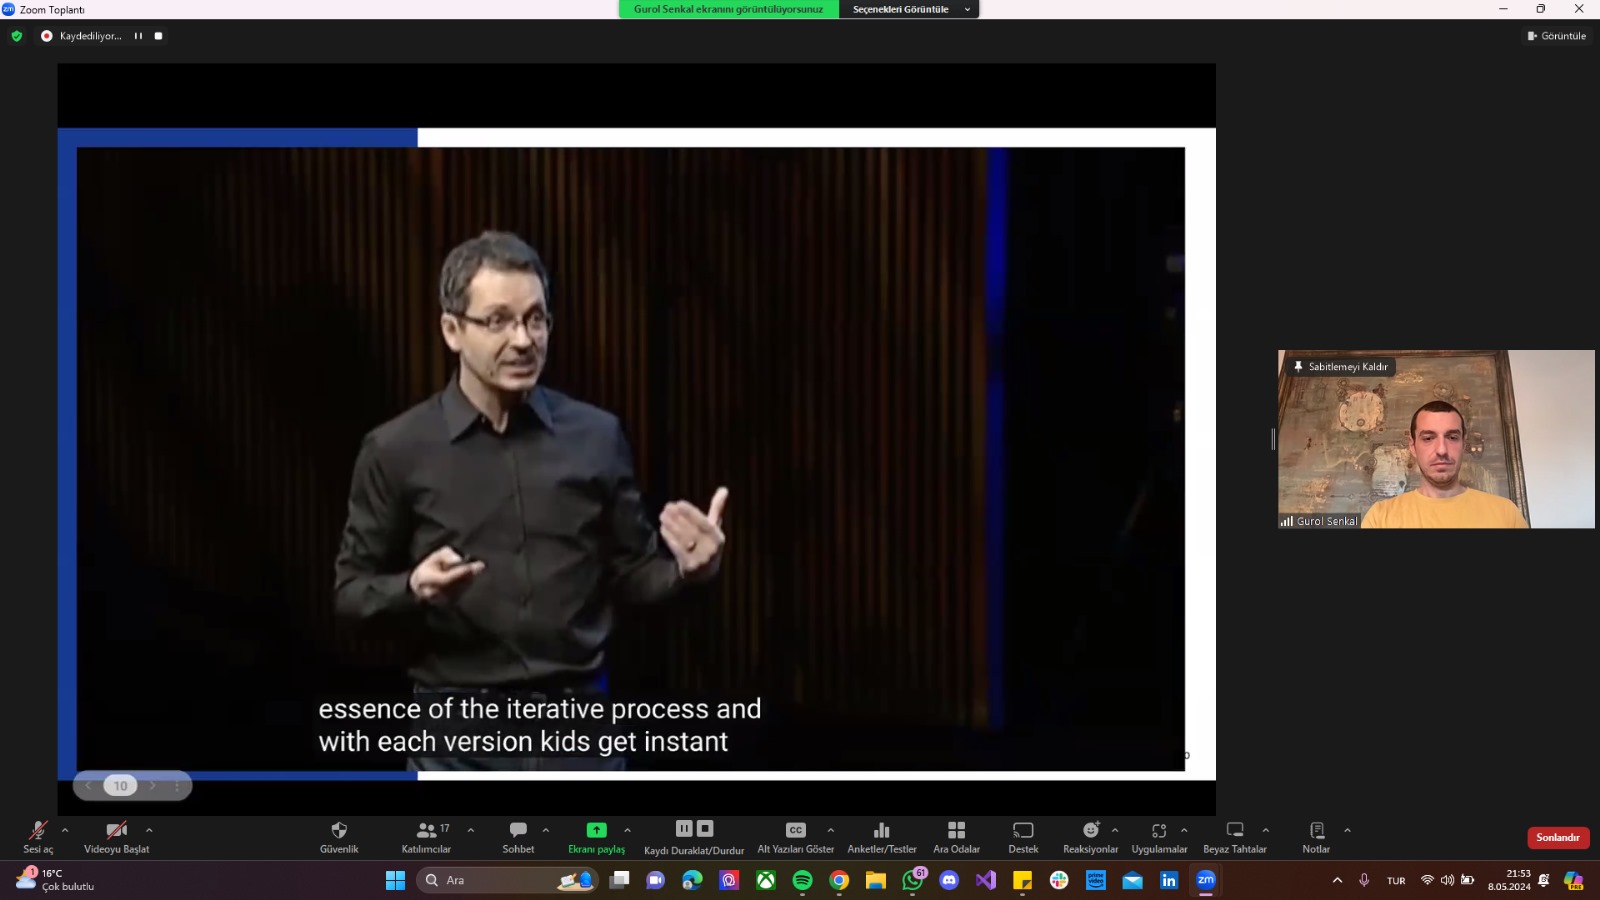Pause the recording in top-left indicator

(138, 36)
